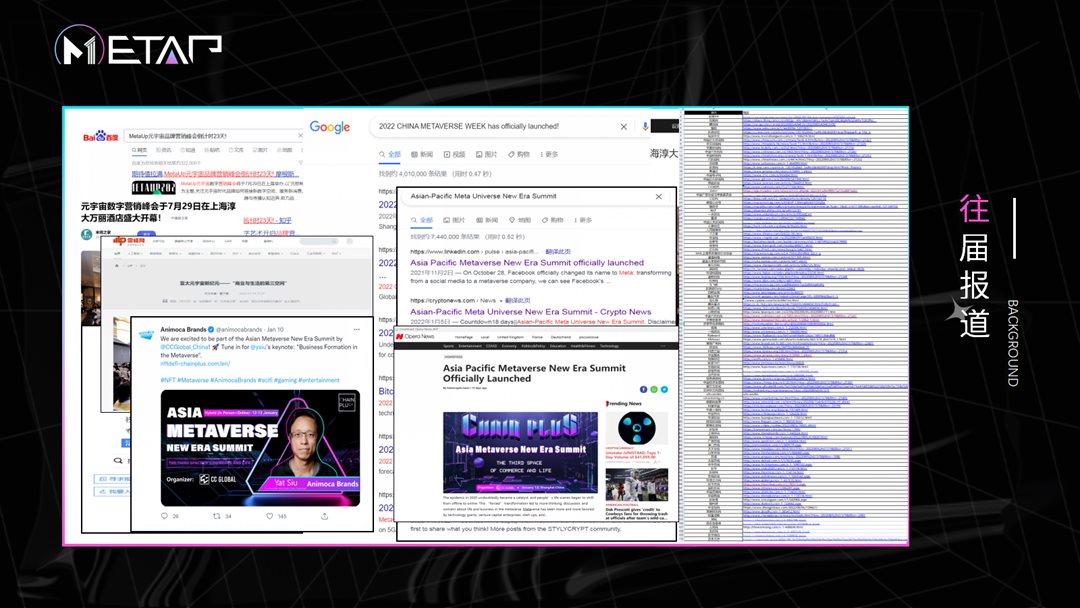Screen dimensions: 1080x608
Task: Open 更多 menu in China Metaverse Week search
Action: point(549,154)
